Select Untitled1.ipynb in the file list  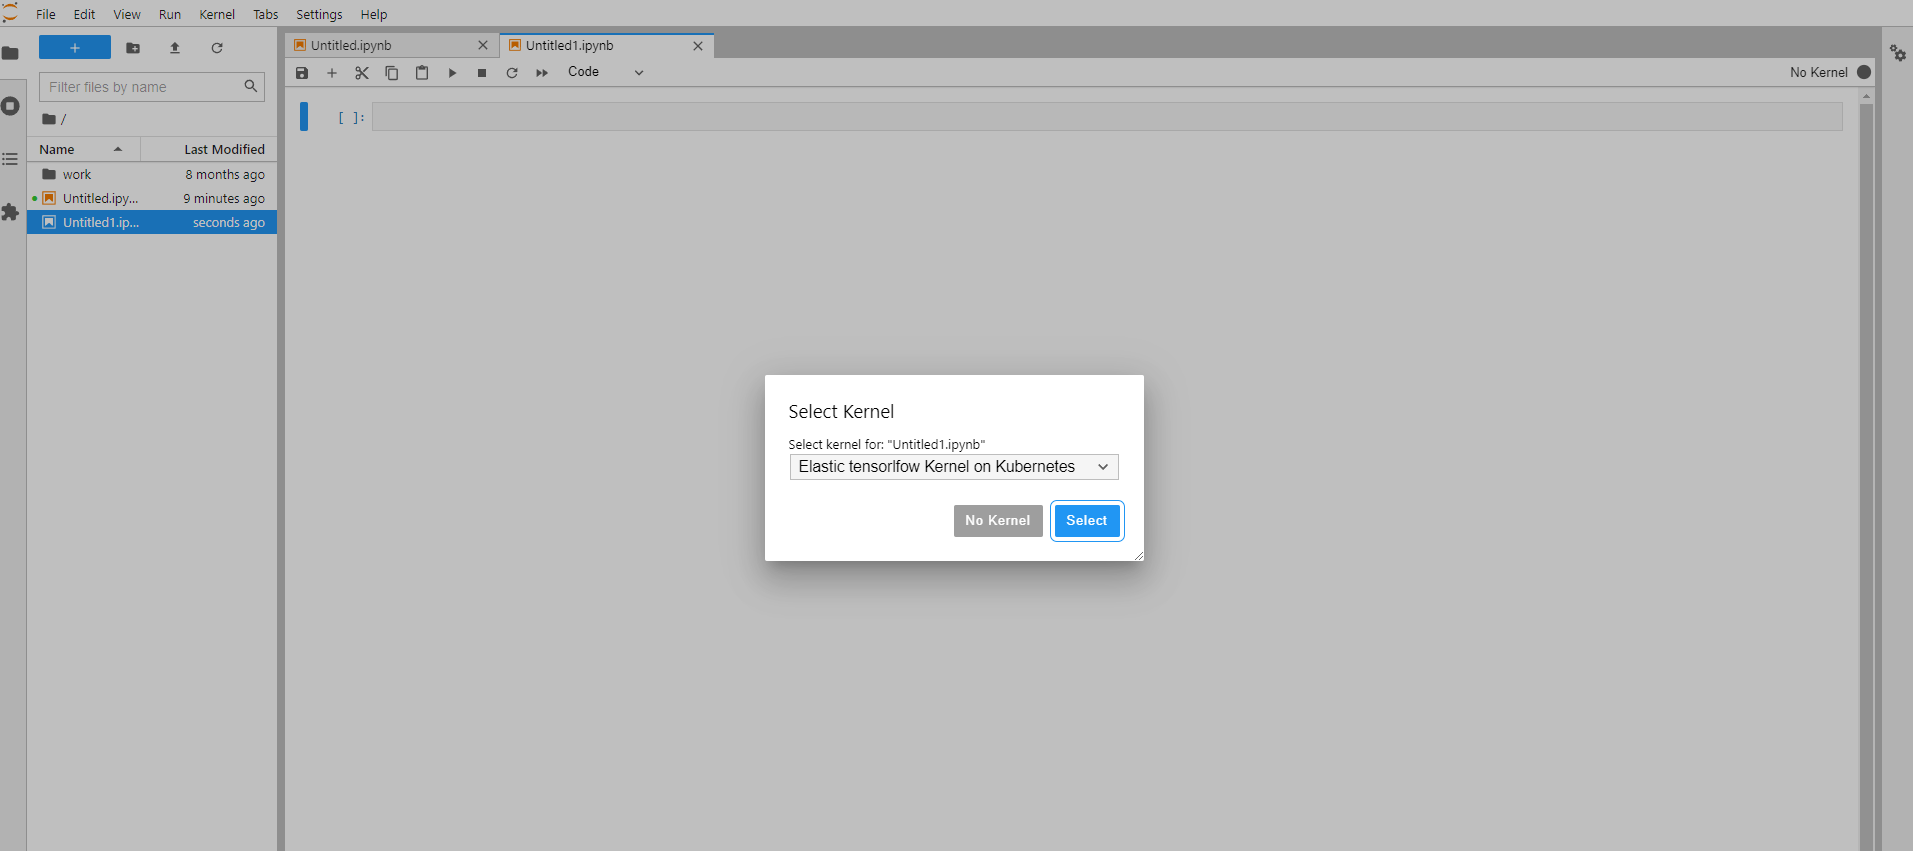coord(152,222)
